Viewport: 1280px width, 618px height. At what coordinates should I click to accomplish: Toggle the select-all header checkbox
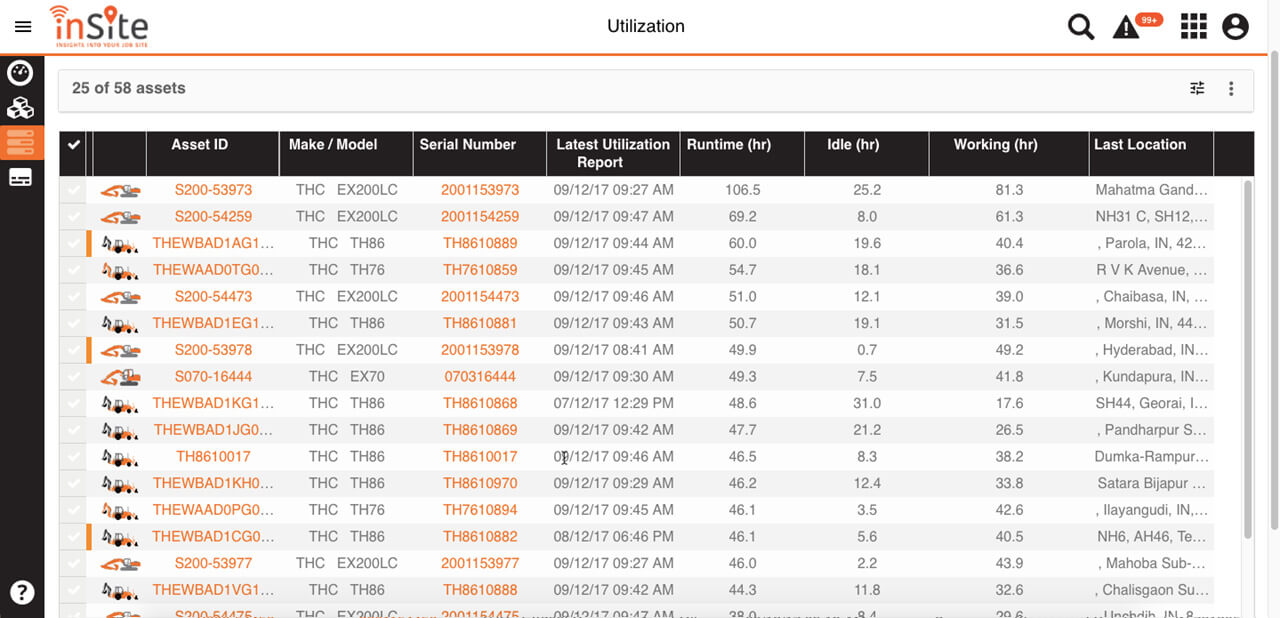point(73,145)
